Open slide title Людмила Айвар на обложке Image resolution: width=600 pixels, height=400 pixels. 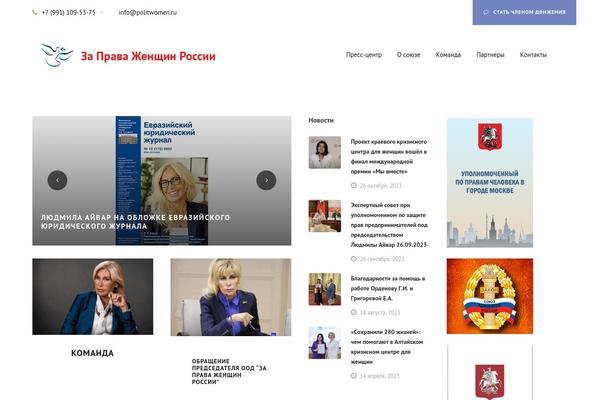point(135,222)
